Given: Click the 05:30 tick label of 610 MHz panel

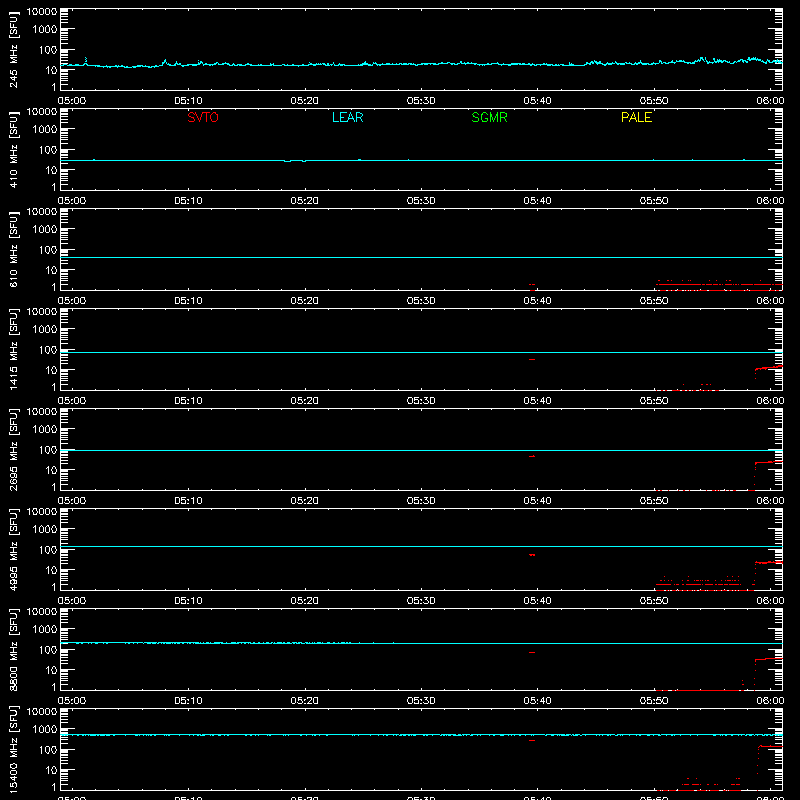Looking at the screenshot, I should (x=421, y=301).
